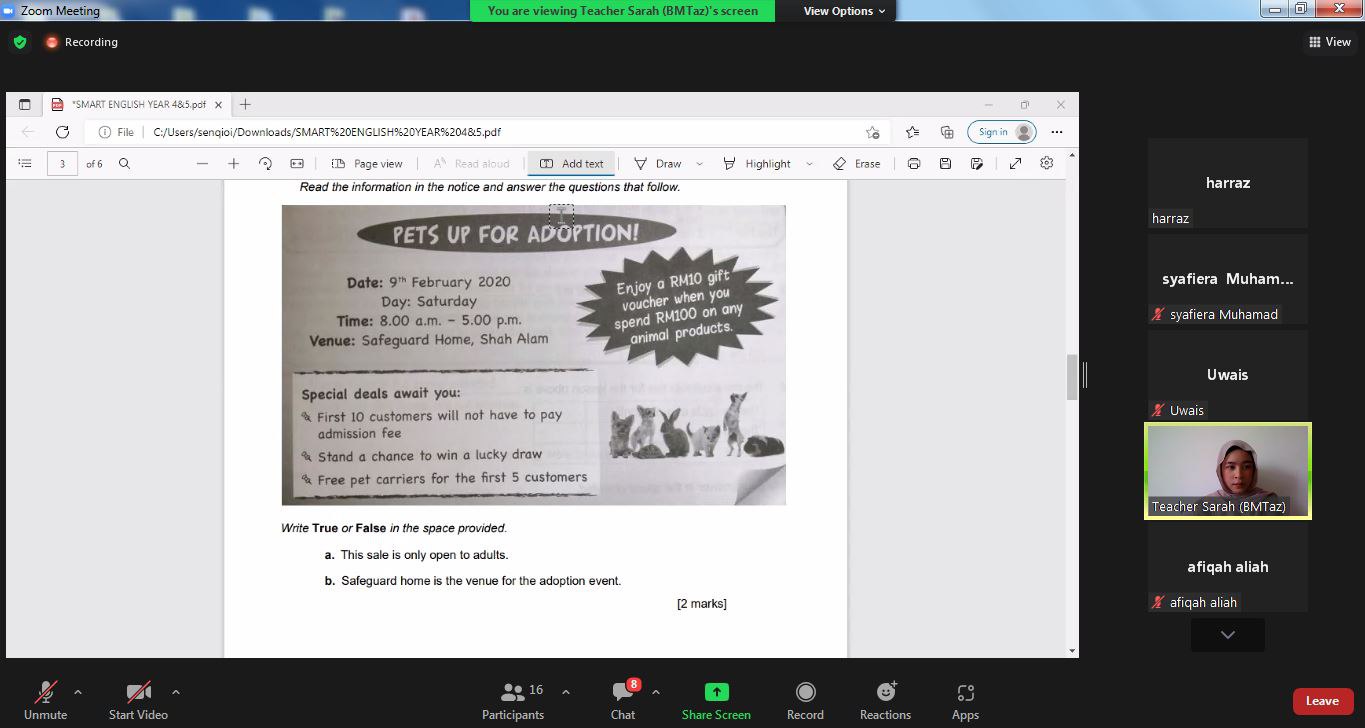Open the Edge tab actions menu icon
The image size is (1365, 728).
point(25,104)
